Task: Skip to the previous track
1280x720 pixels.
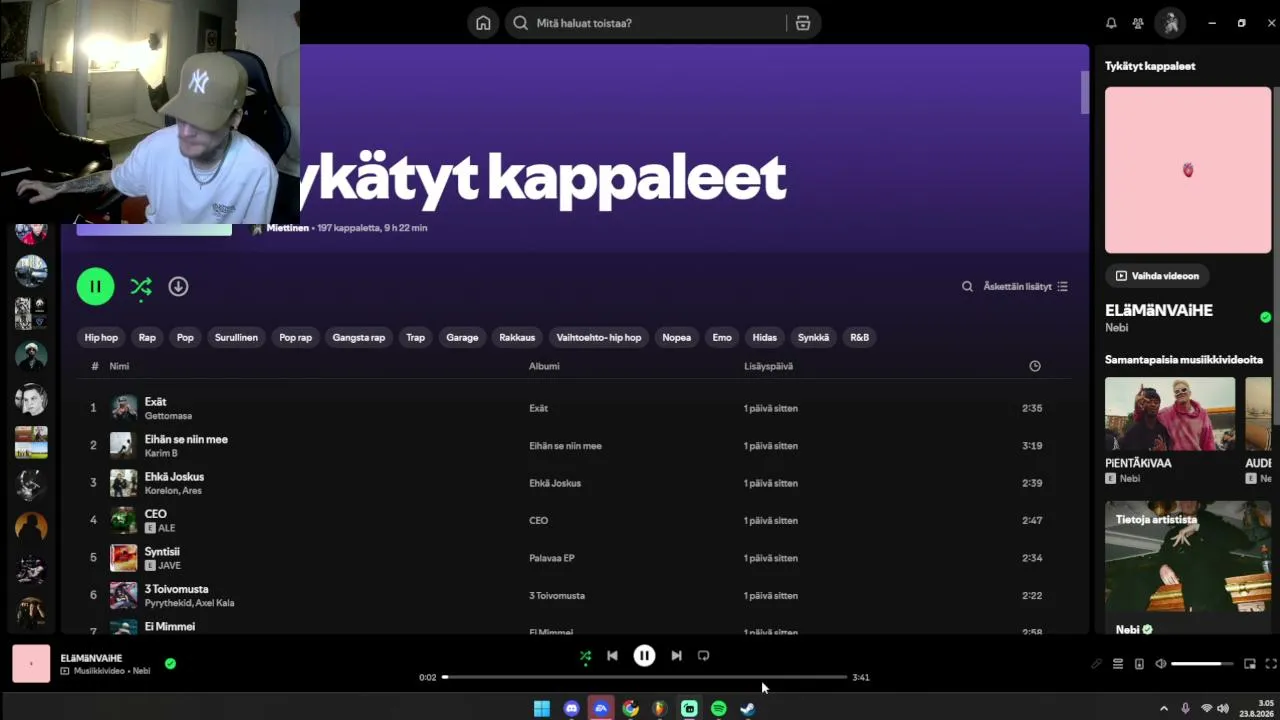Action: [612, 656]
